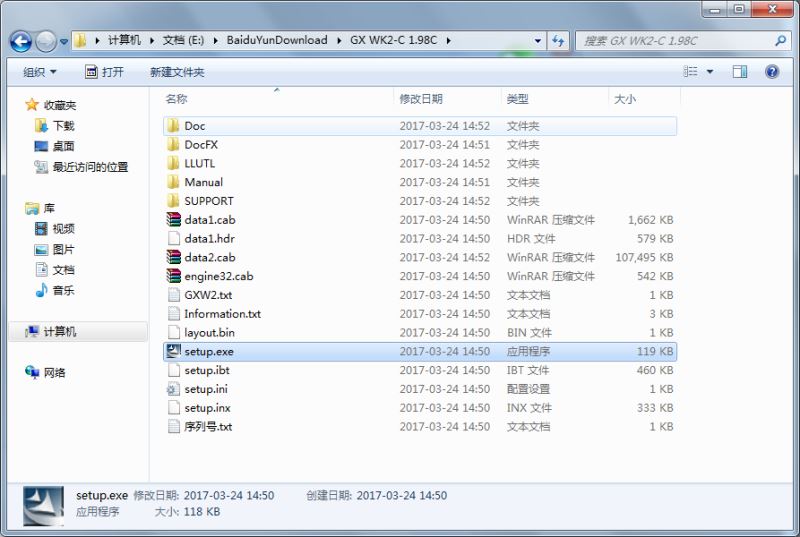Select GXW2.txt file icon
The width and height of the screenshot is (800, 537).
(x=173, y=295)
